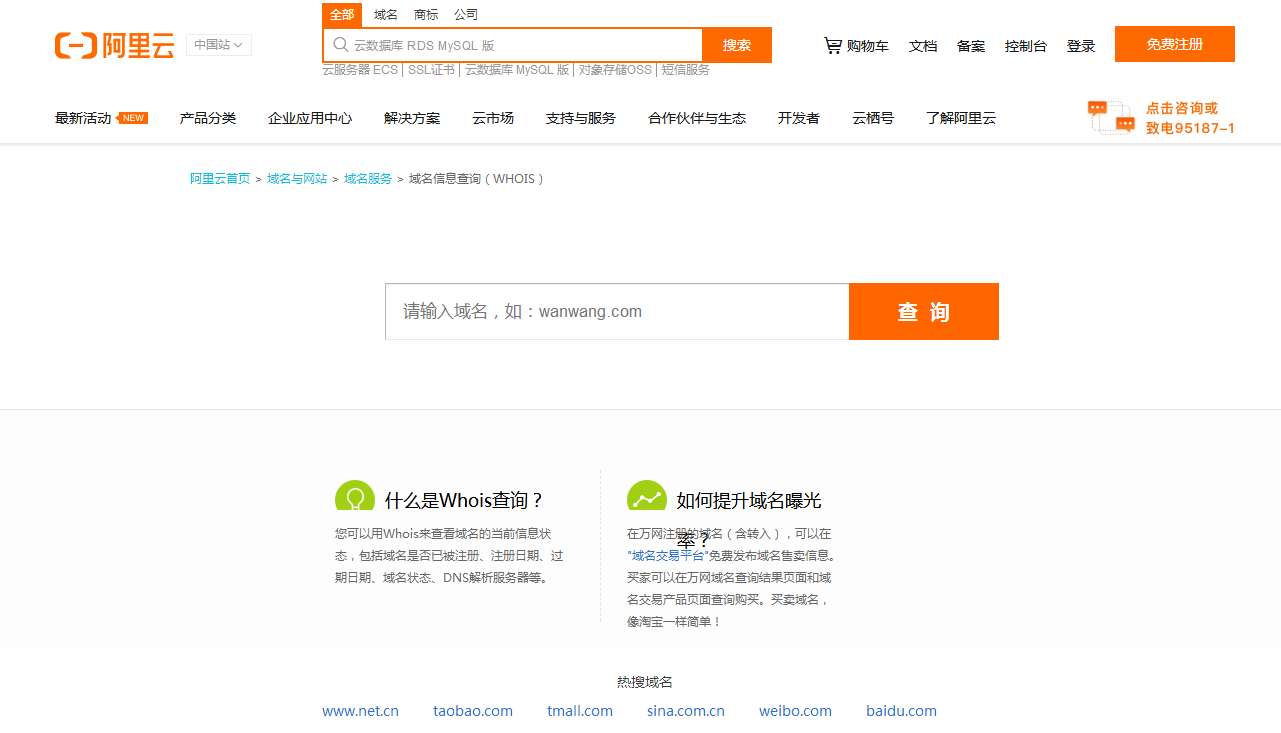Click the 什么是Whois查询？ heading

(465, 501)
